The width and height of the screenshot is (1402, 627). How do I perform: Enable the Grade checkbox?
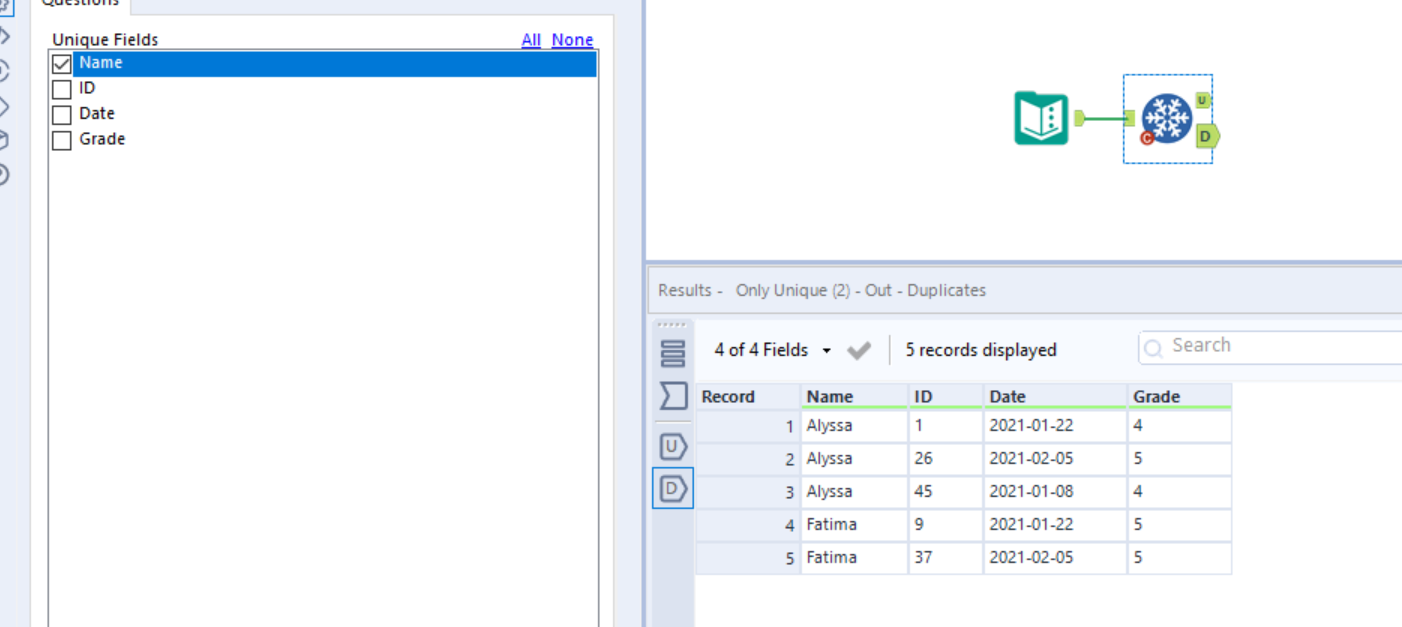[x=61, y=139]
